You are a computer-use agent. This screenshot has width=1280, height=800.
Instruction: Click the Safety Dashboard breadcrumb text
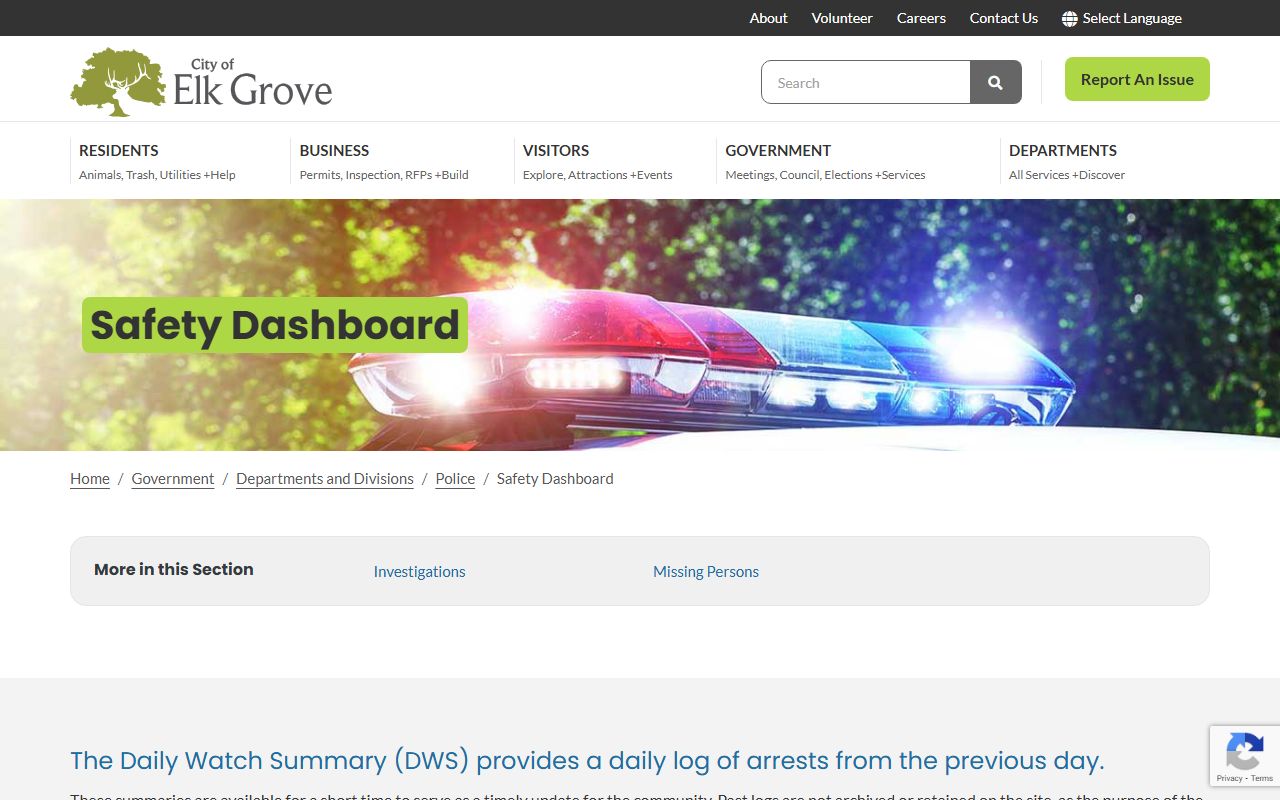pyautogui.click(x=555, y=479)
